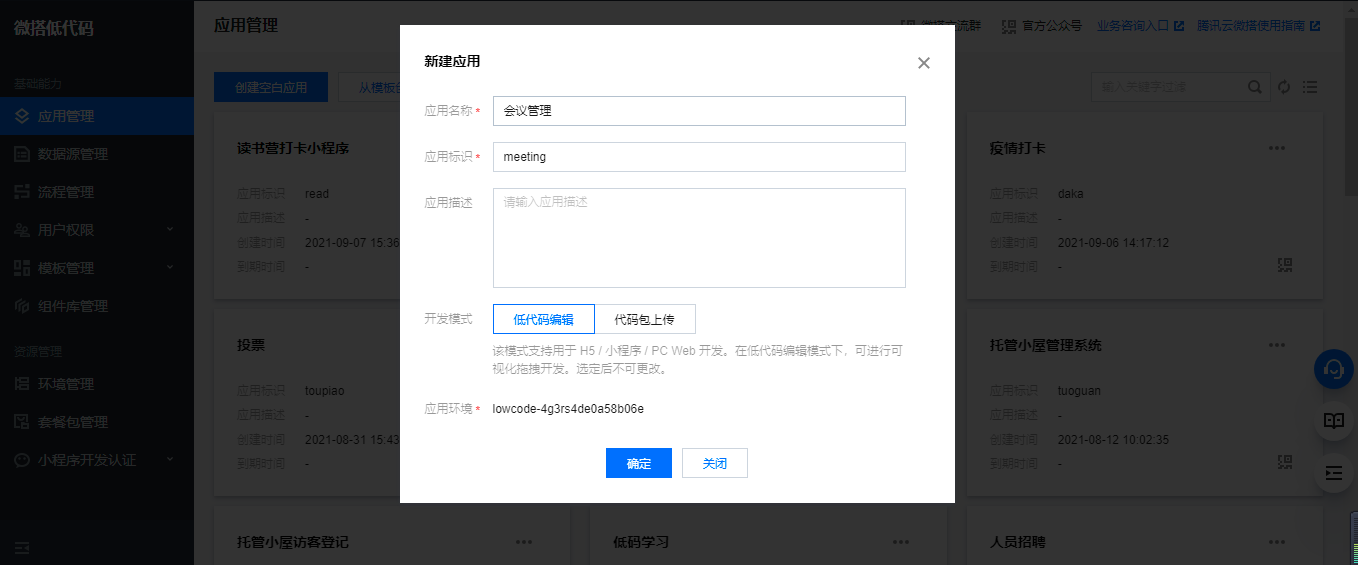Show QR code for 疫情打卡 card
Image resolution: width=1358 pixels, height=565 pixels.
1285,265
